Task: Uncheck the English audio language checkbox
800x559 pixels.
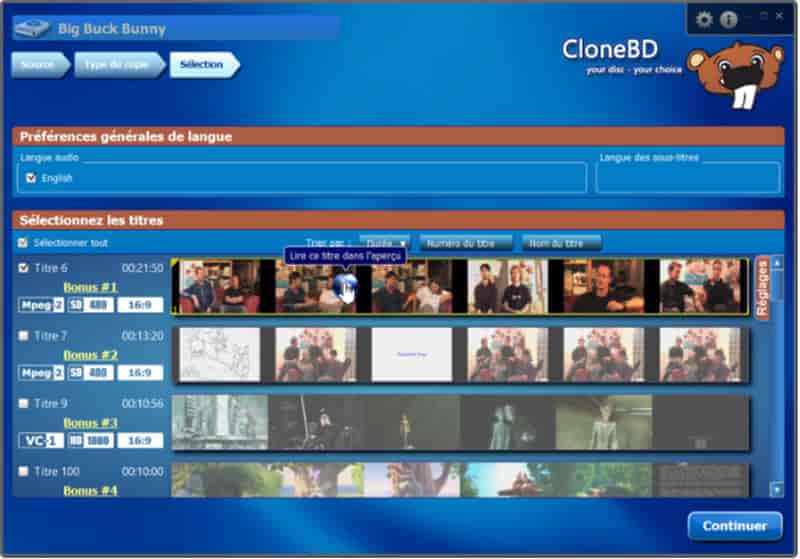Action: (31, 178)
